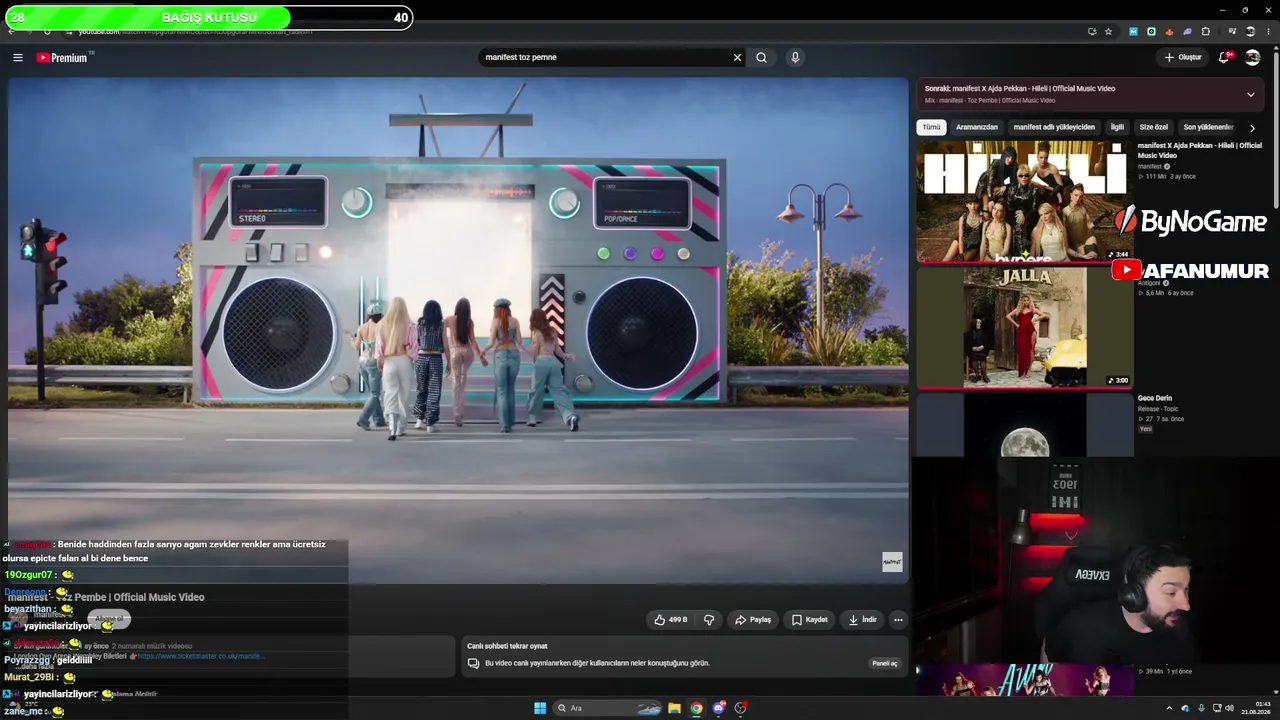This screenshot has height=720, width=1280.
Task: Open the cloud icon in system tray
Action: pos(1186,708)
